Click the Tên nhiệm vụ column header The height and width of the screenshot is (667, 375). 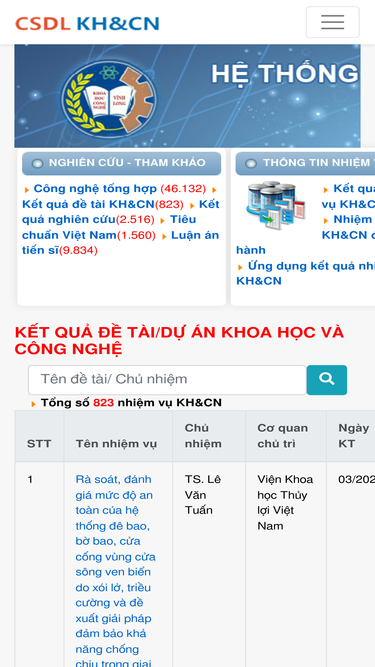tap(116, 444)
